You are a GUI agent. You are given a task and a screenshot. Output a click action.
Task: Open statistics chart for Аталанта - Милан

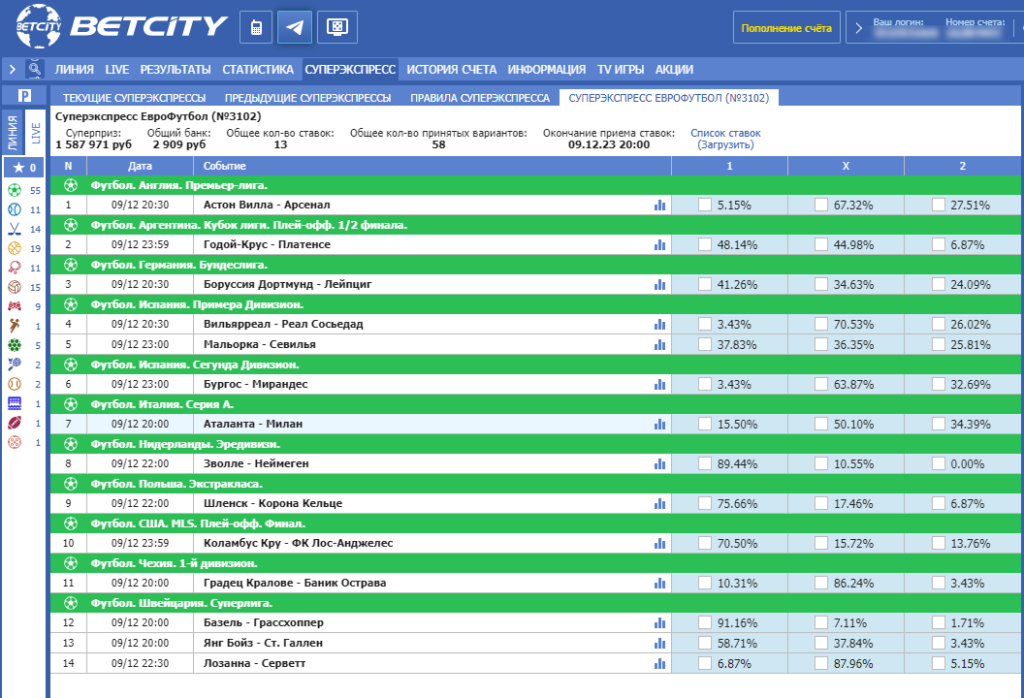point(660,424)
